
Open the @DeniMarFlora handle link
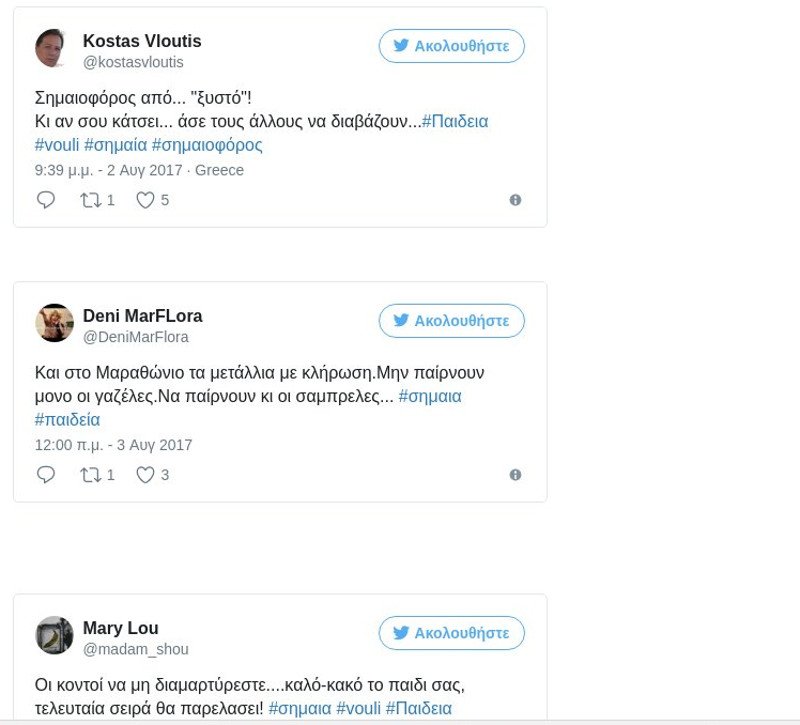136,337
